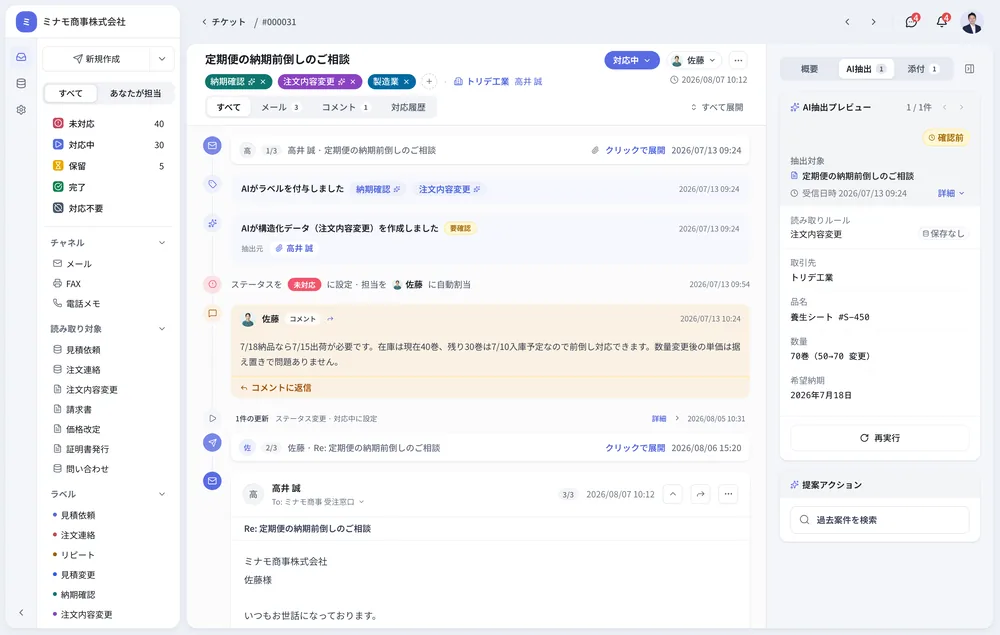Go to next ticket arrow in header
The width and height of the screenshot is (1000, 635).
(873, 22)
